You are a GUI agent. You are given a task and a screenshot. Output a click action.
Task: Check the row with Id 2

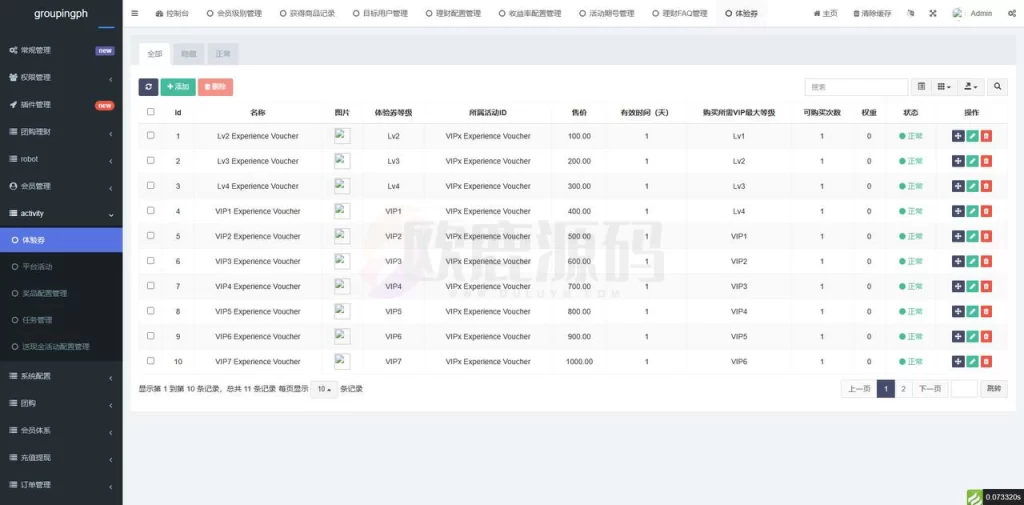coord(151,160)
